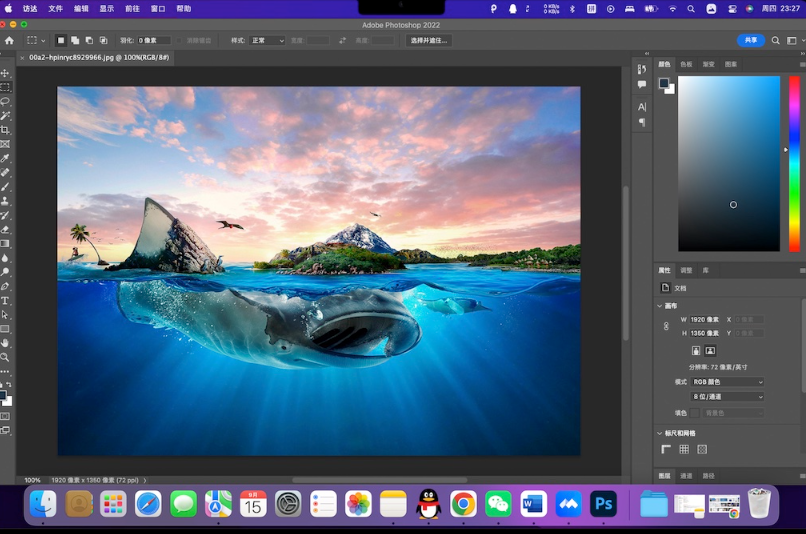Screen dimensions: 806x534
Task: Go to Photoshop Home screen icon
Action: 9,41
